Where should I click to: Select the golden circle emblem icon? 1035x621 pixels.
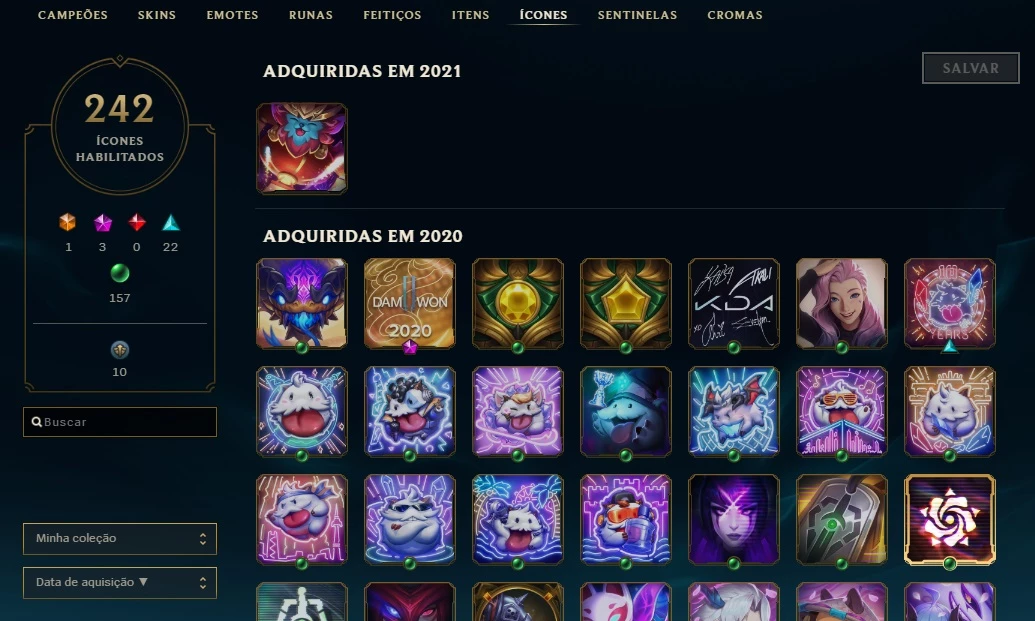518,303
